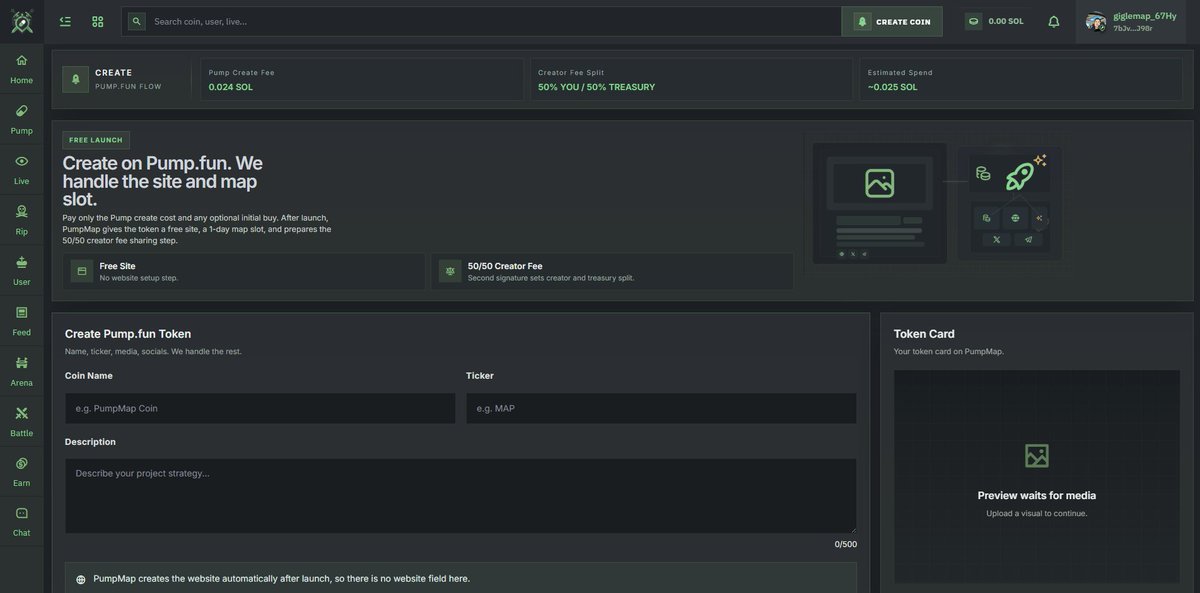The width and height of the screenshot is (1200, 593).
Task: Click the globe icon in website notice
Action: coord(81,579)
